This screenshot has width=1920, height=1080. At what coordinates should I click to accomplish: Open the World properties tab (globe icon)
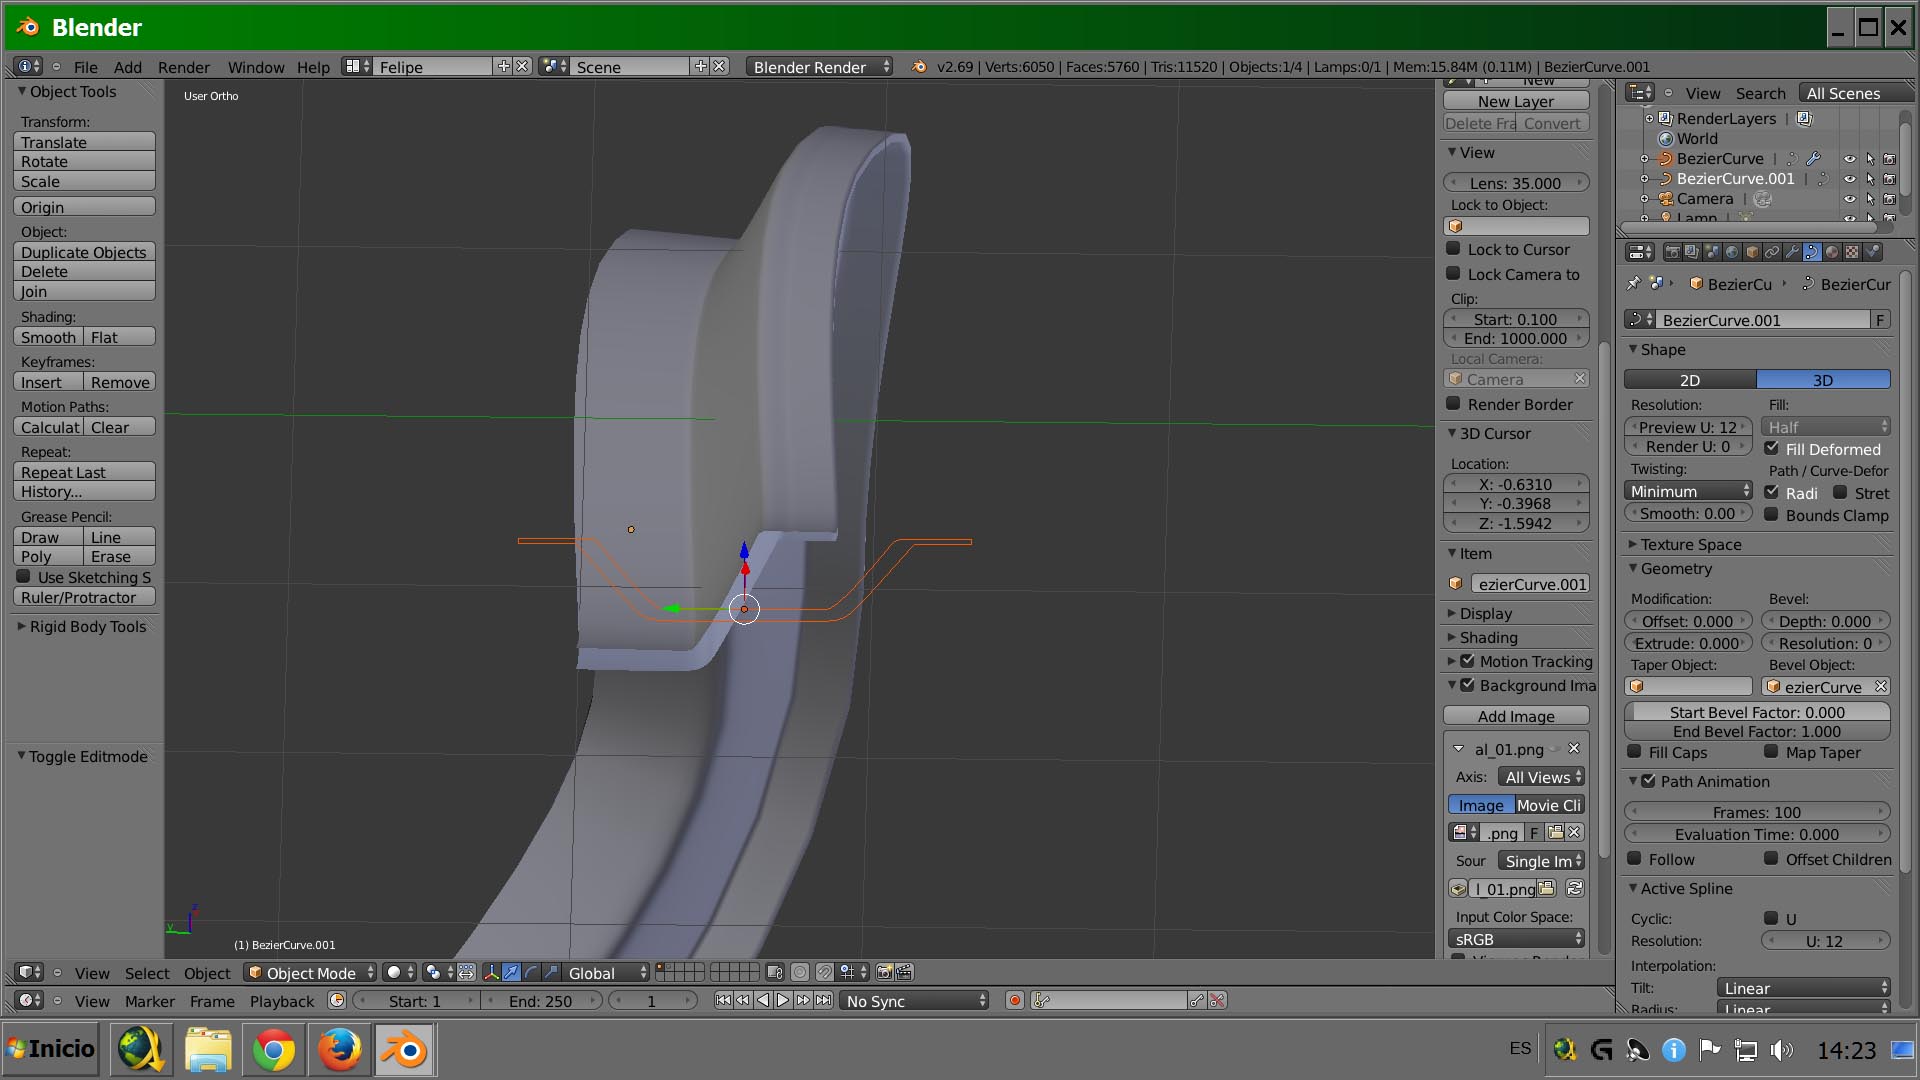1732,252
